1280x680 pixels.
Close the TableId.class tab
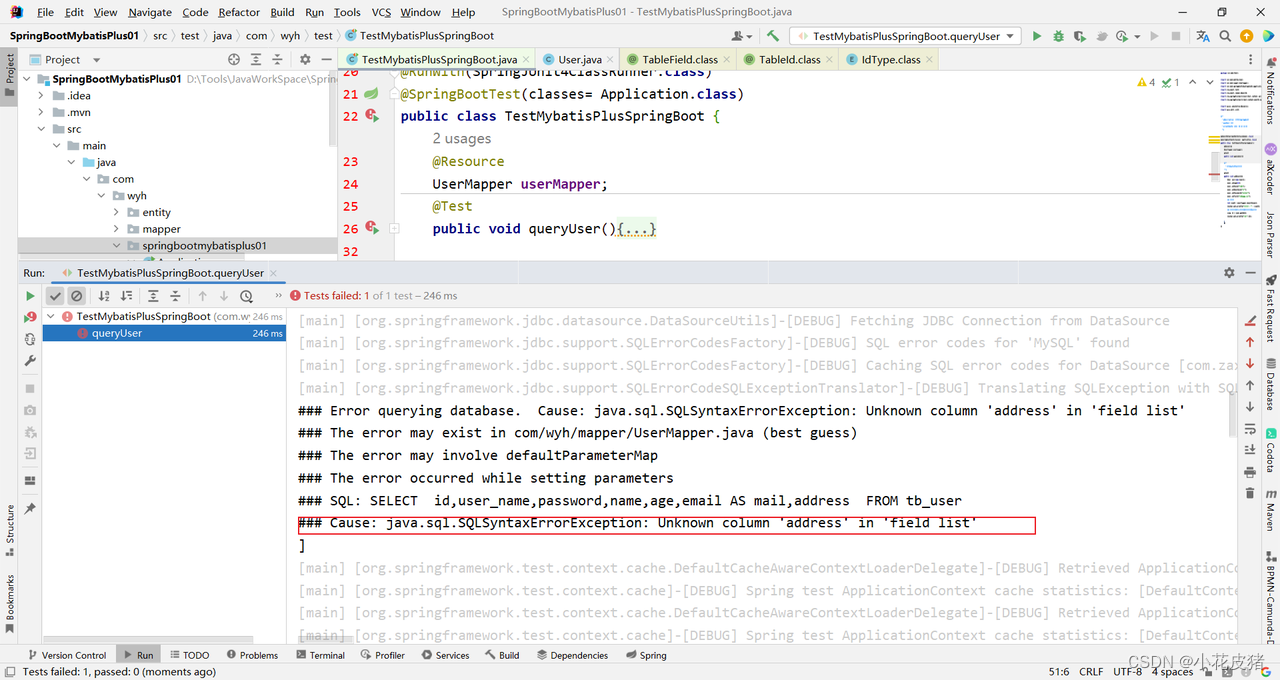[829, 60]
